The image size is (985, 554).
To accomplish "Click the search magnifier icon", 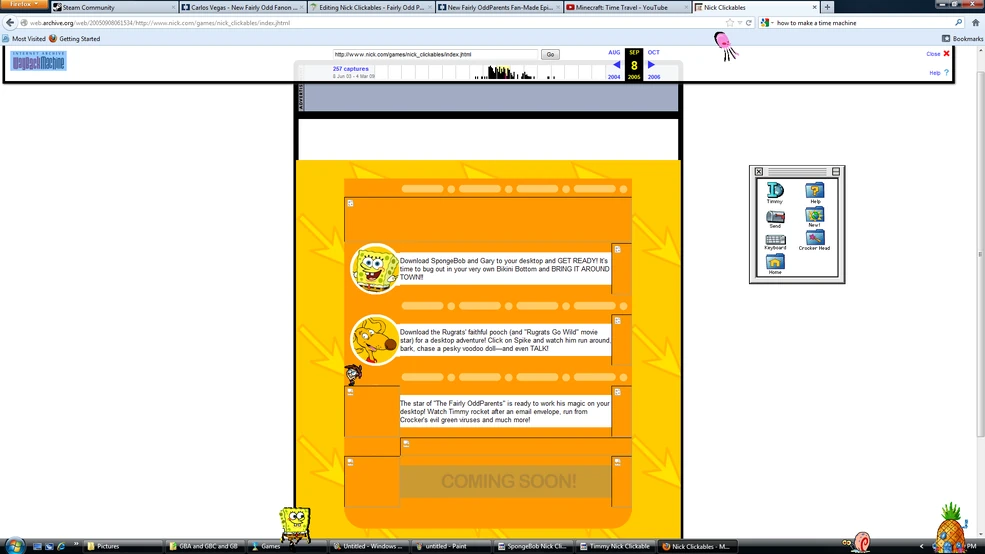I will click(959, 23).
